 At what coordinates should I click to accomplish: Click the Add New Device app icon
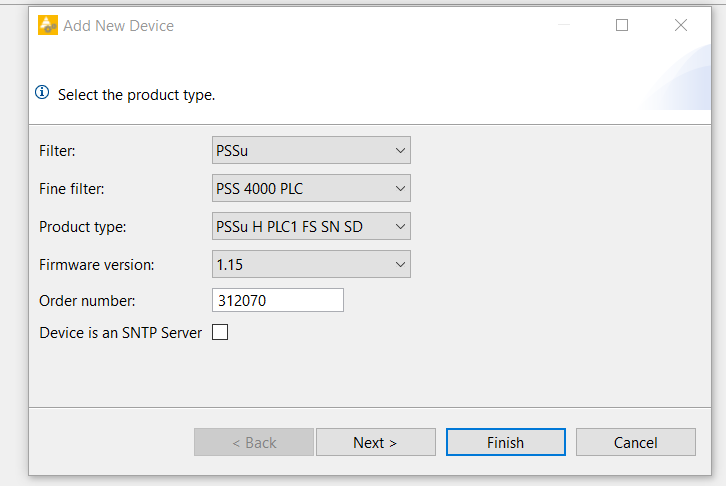48,25
